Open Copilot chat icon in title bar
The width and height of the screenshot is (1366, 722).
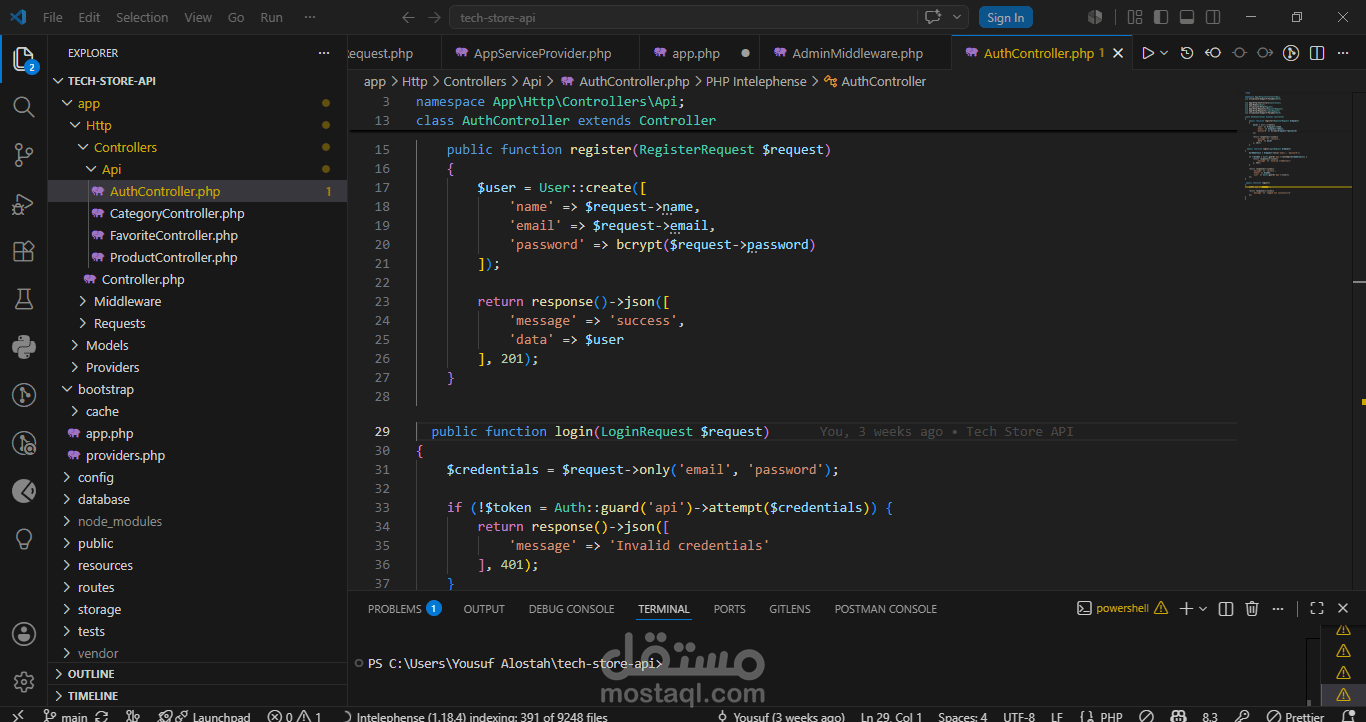pos(934,17)
